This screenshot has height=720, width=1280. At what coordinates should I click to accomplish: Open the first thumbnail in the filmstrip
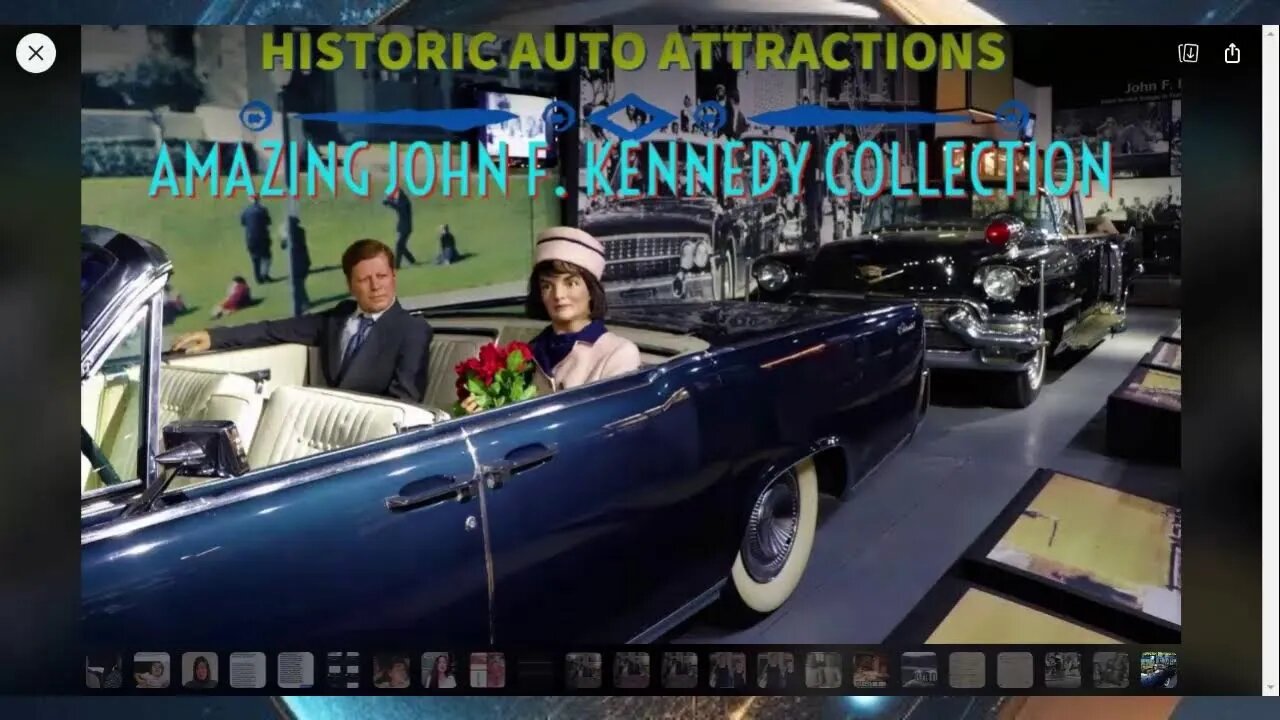[104, 670]
